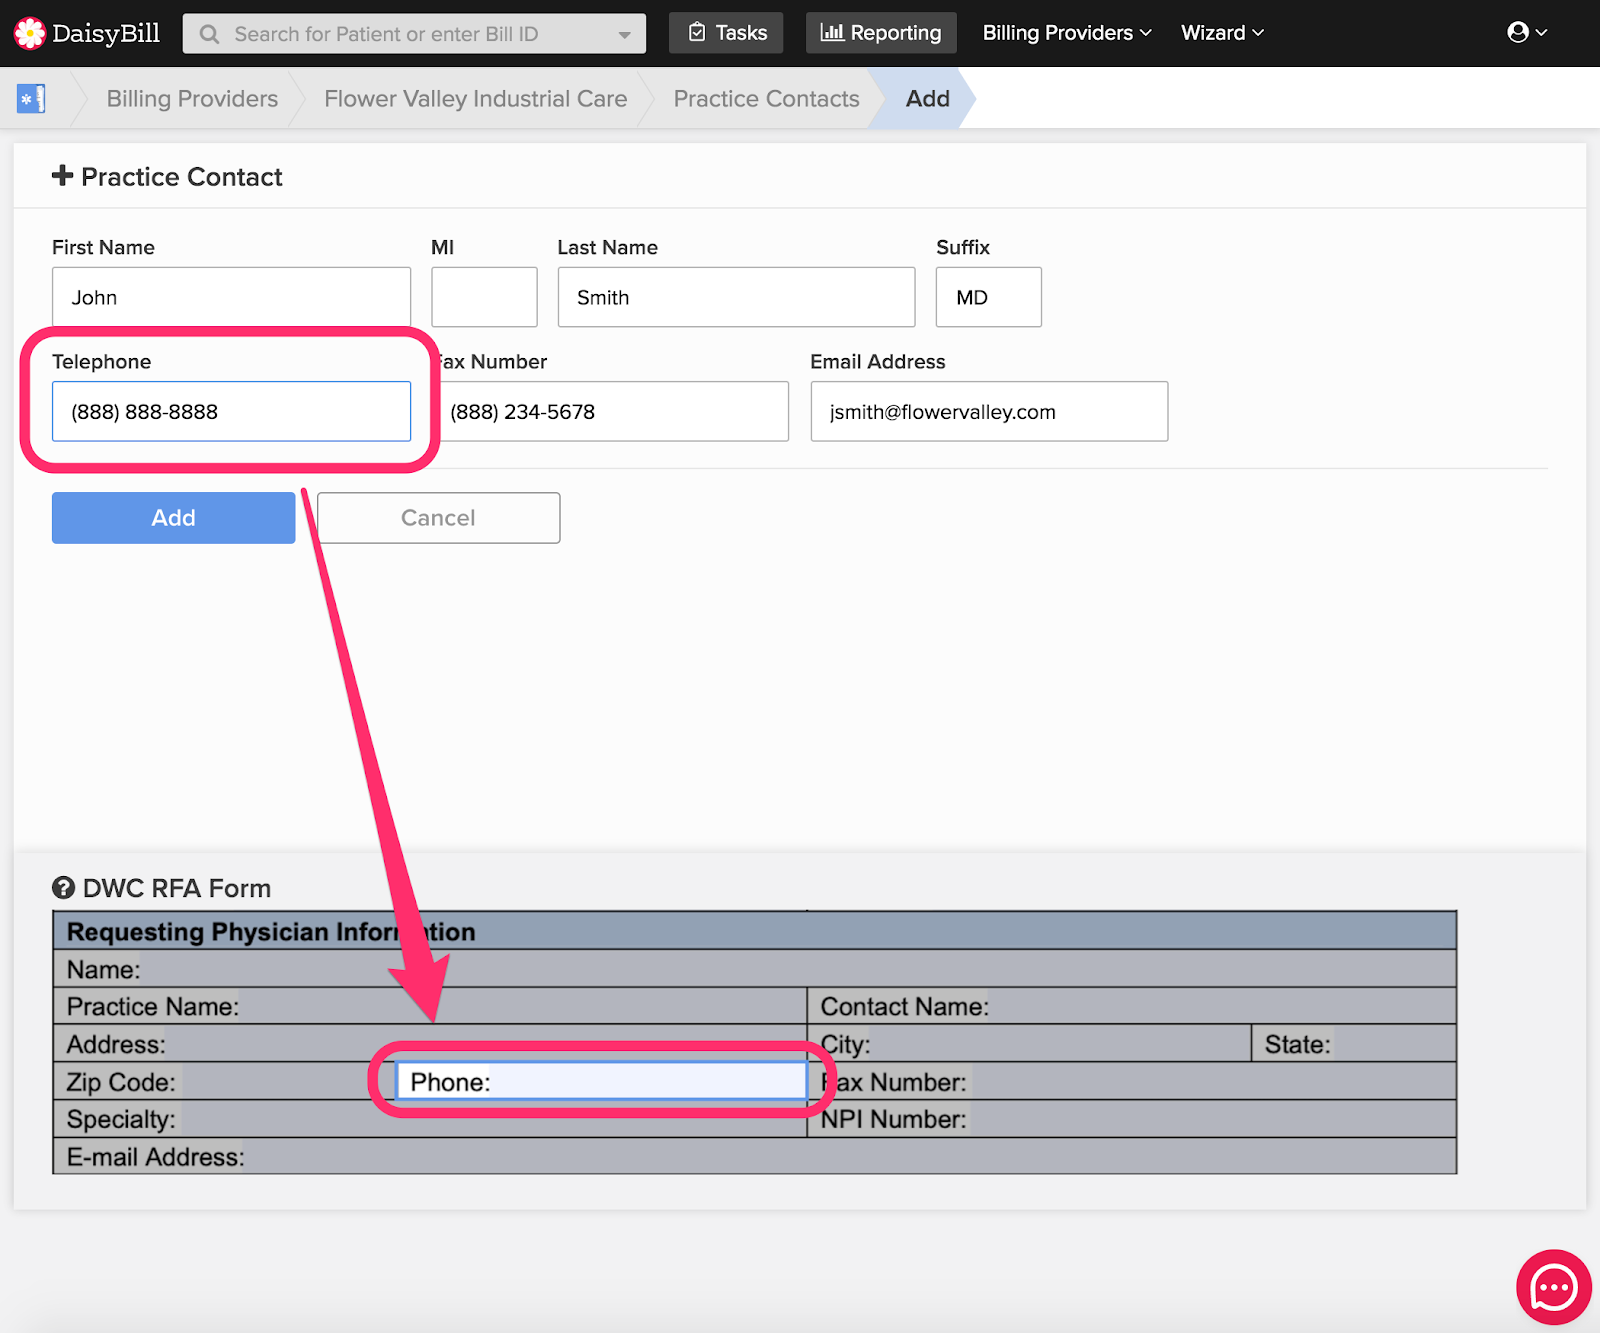Click the search magnifier icon
The width and height of the screenshot is (1600, 1333).
pos(209,34)
